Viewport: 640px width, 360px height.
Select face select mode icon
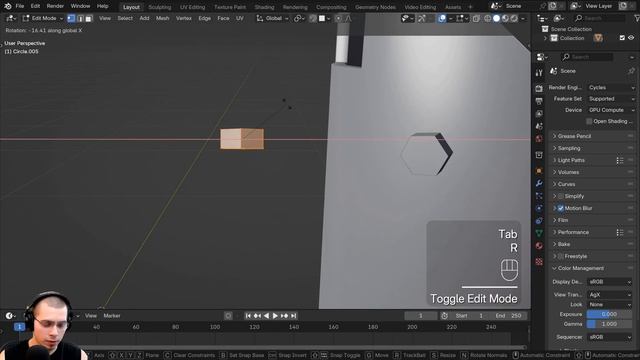(x=89, y=18)
